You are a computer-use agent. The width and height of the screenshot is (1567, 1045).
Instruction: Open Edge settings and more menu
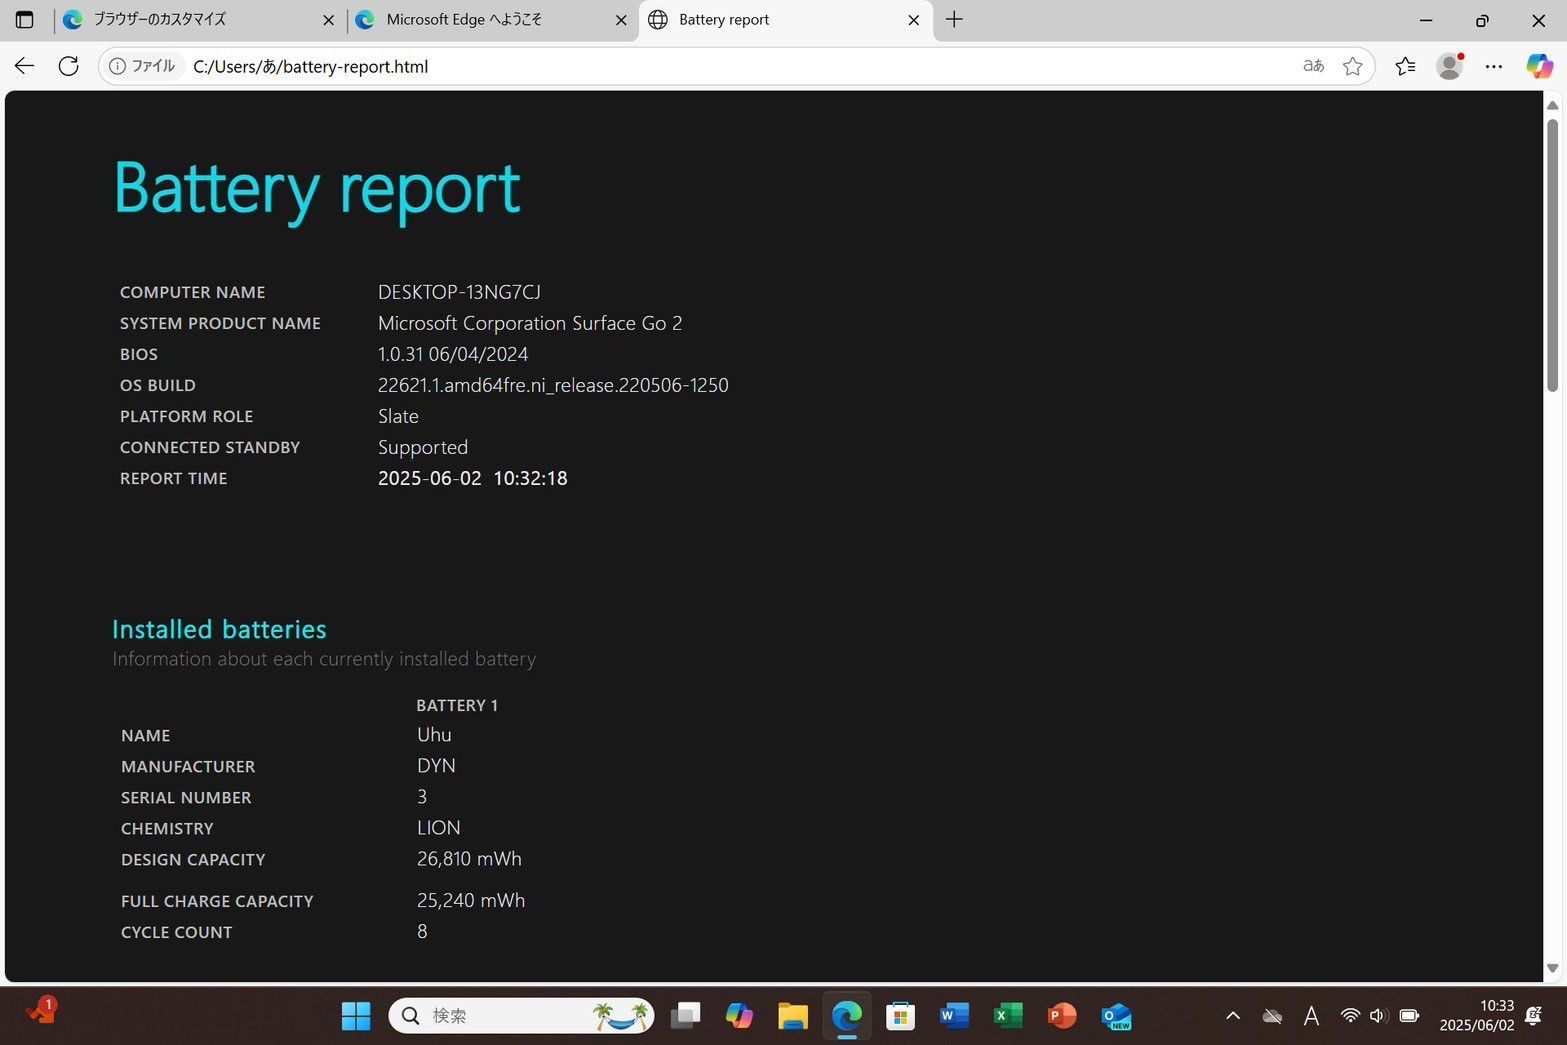pyautogui.click(x=1494, y=66)
